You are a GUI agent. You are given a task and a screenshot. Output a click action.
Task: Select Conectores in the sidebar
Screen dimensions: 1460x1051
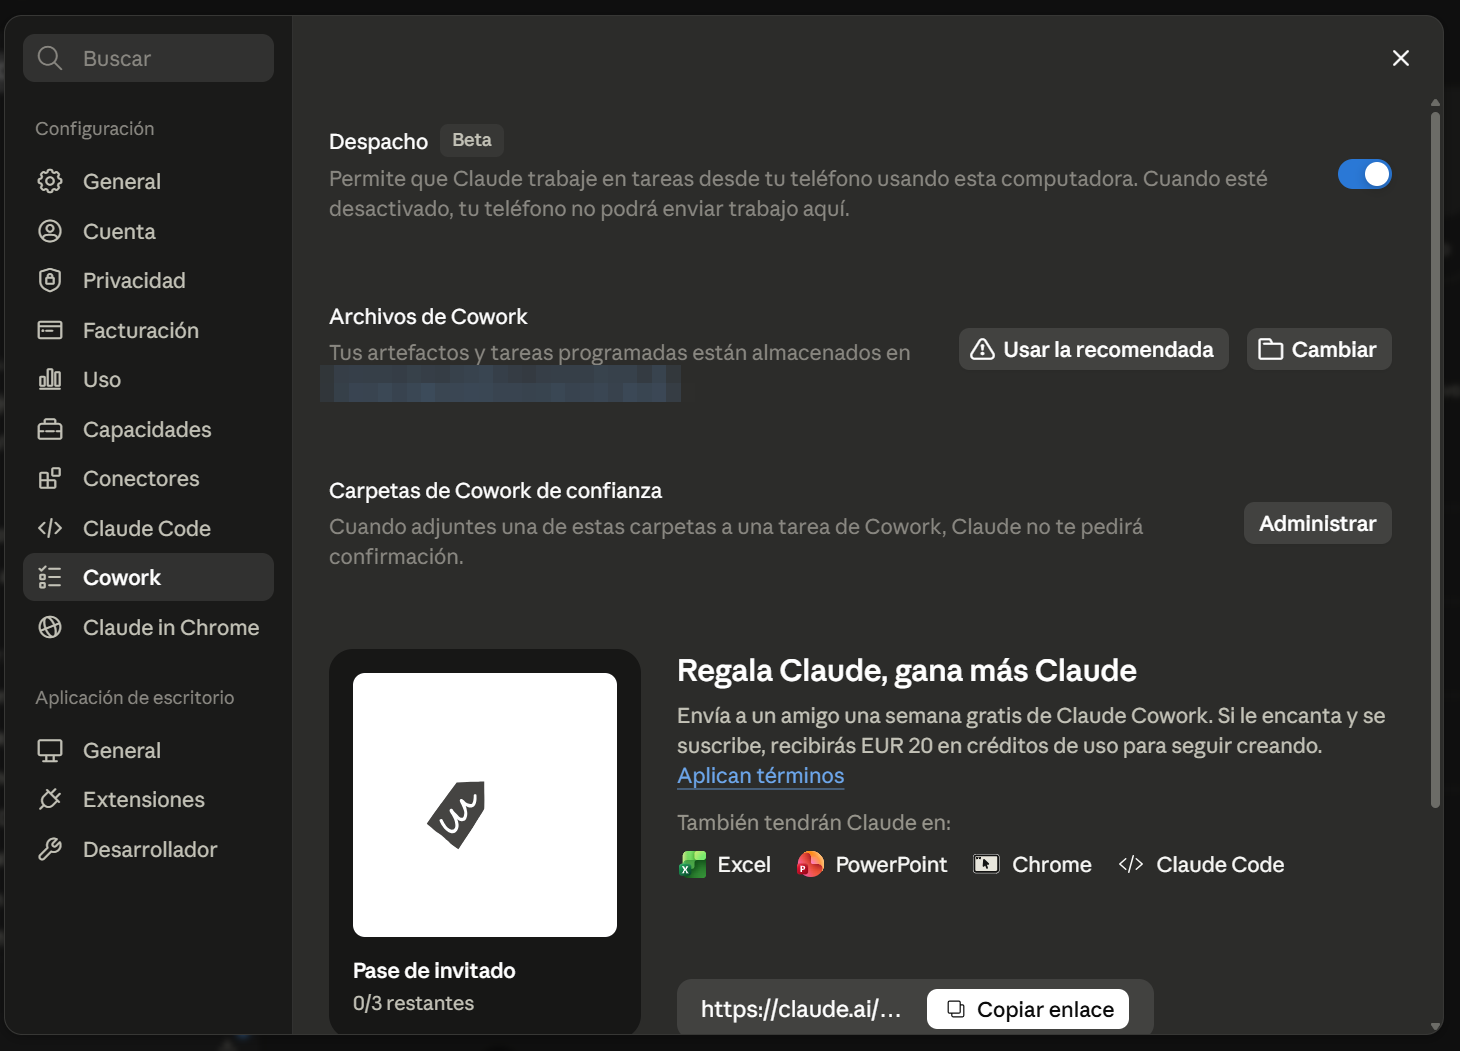coord(148,478)
